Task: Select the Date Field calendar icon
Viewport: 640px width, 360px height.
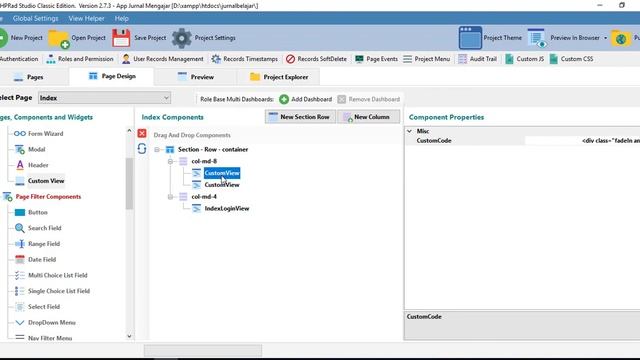Action: point(20,259)
